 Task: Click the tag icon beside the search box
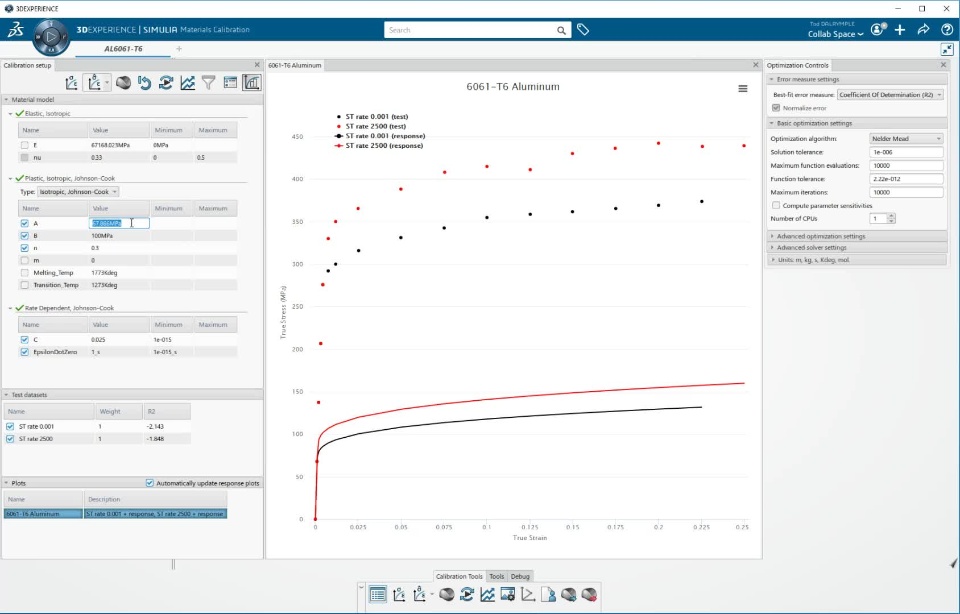click(583, 29)
